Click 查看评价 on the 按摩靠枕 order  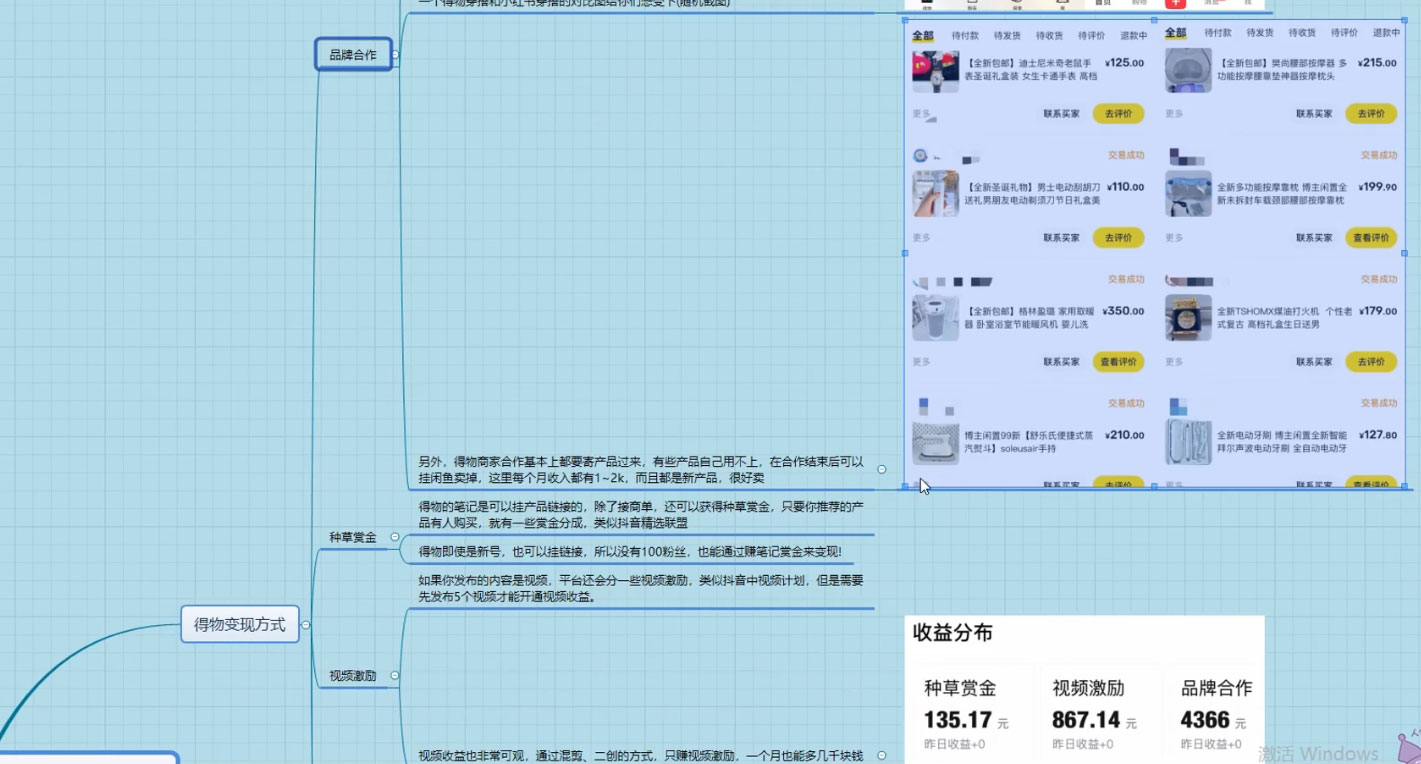(1370, 238)
